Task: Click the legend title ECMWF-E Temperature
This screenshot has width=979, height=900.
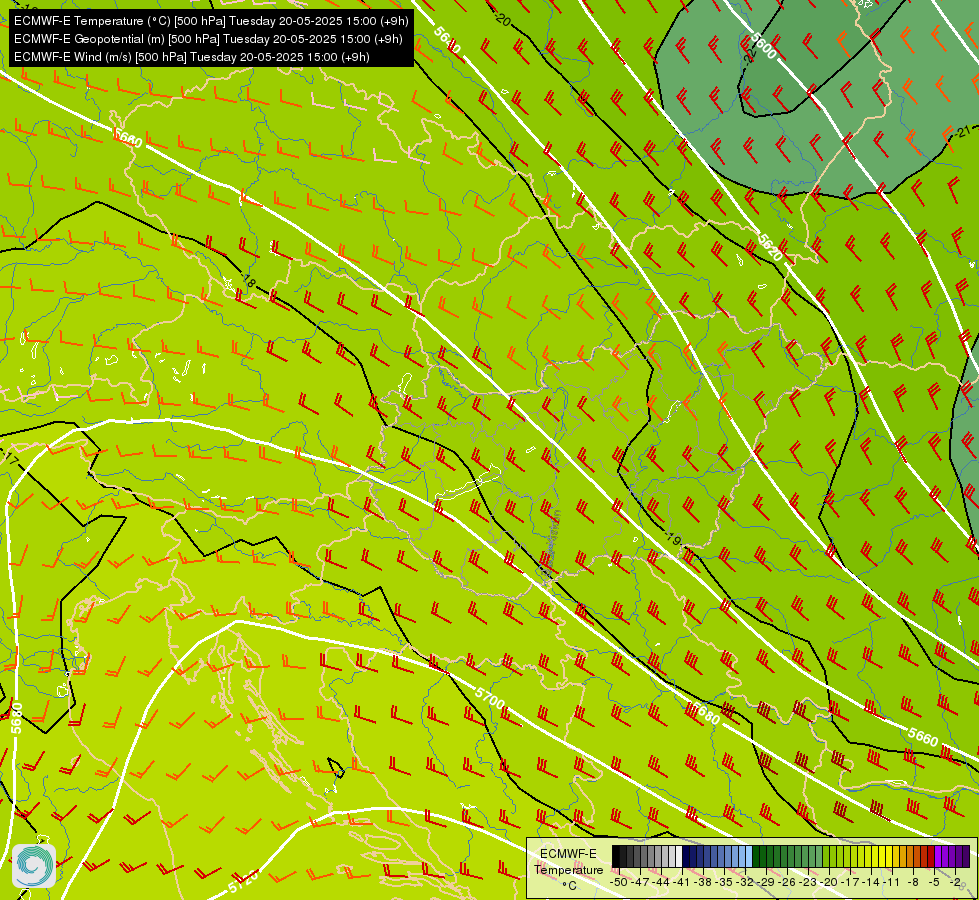Action: (x=569, y=861)
